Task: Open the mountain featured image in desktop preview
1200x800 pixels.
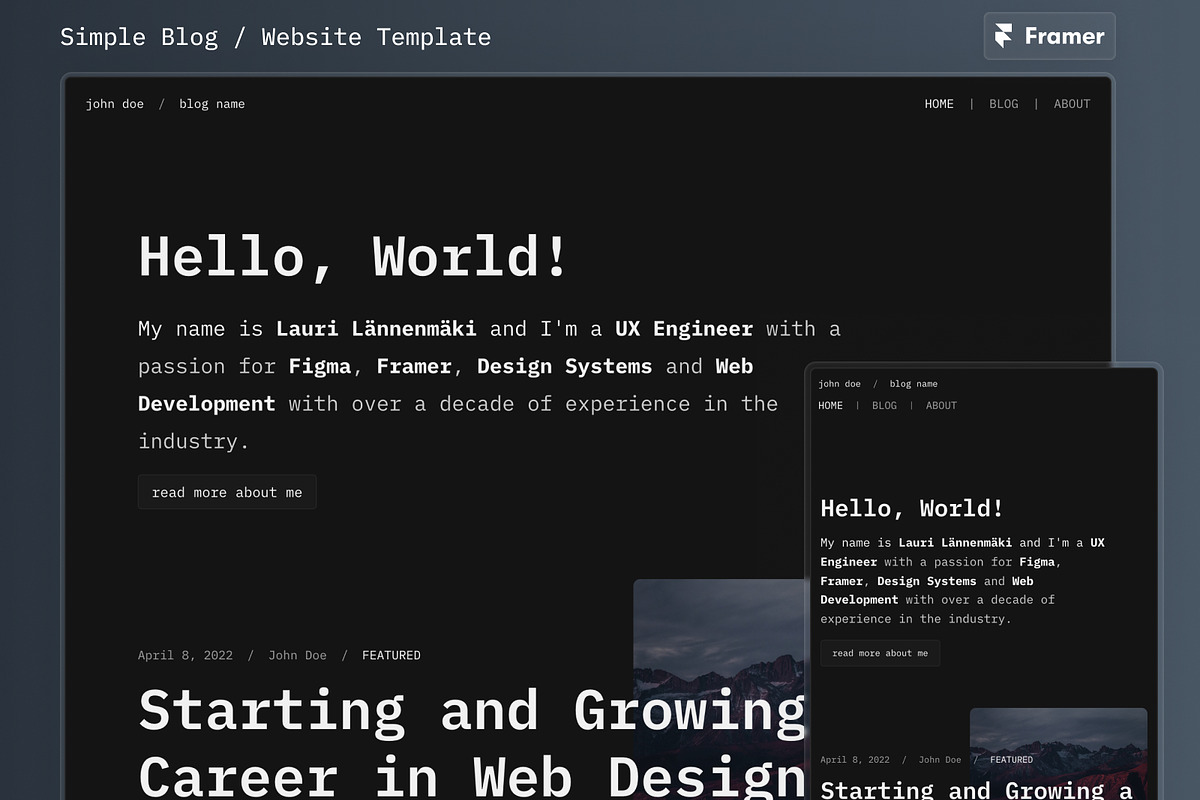Action: pos(720,690)
